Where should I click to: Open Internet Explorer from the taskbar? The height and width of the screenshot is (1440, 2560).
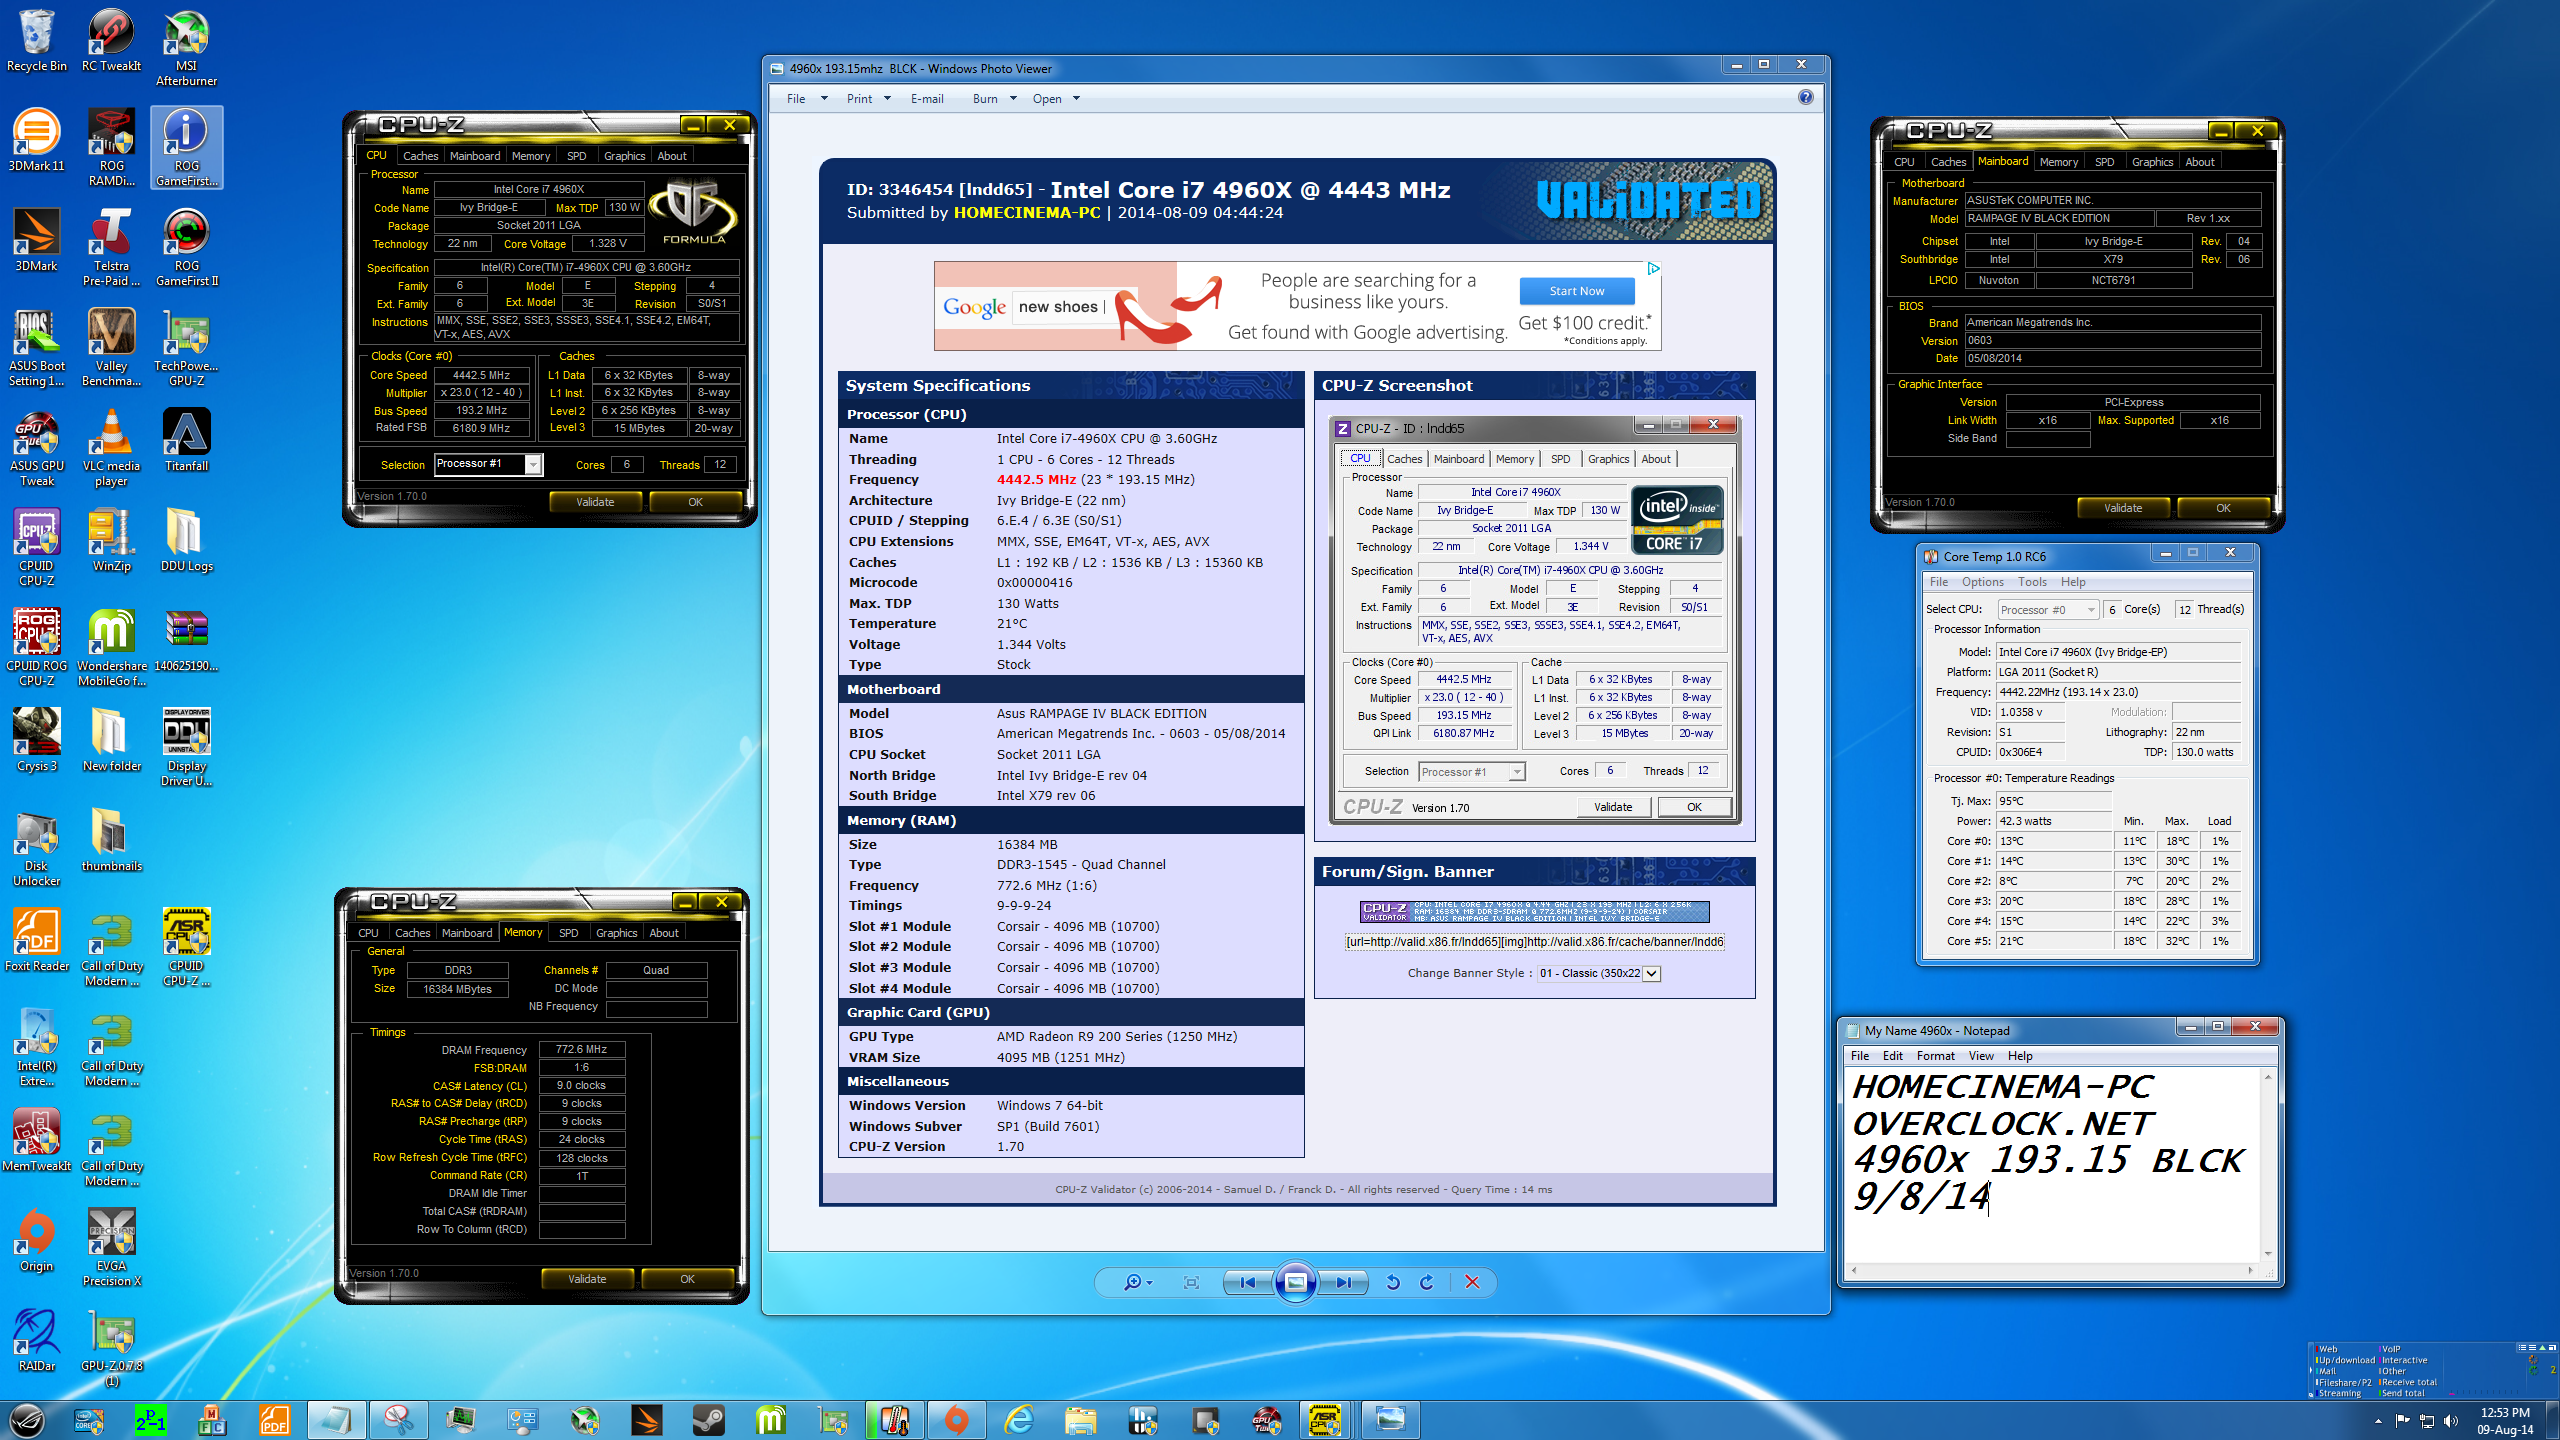pyautogui.click(x=1019, y=1419)
